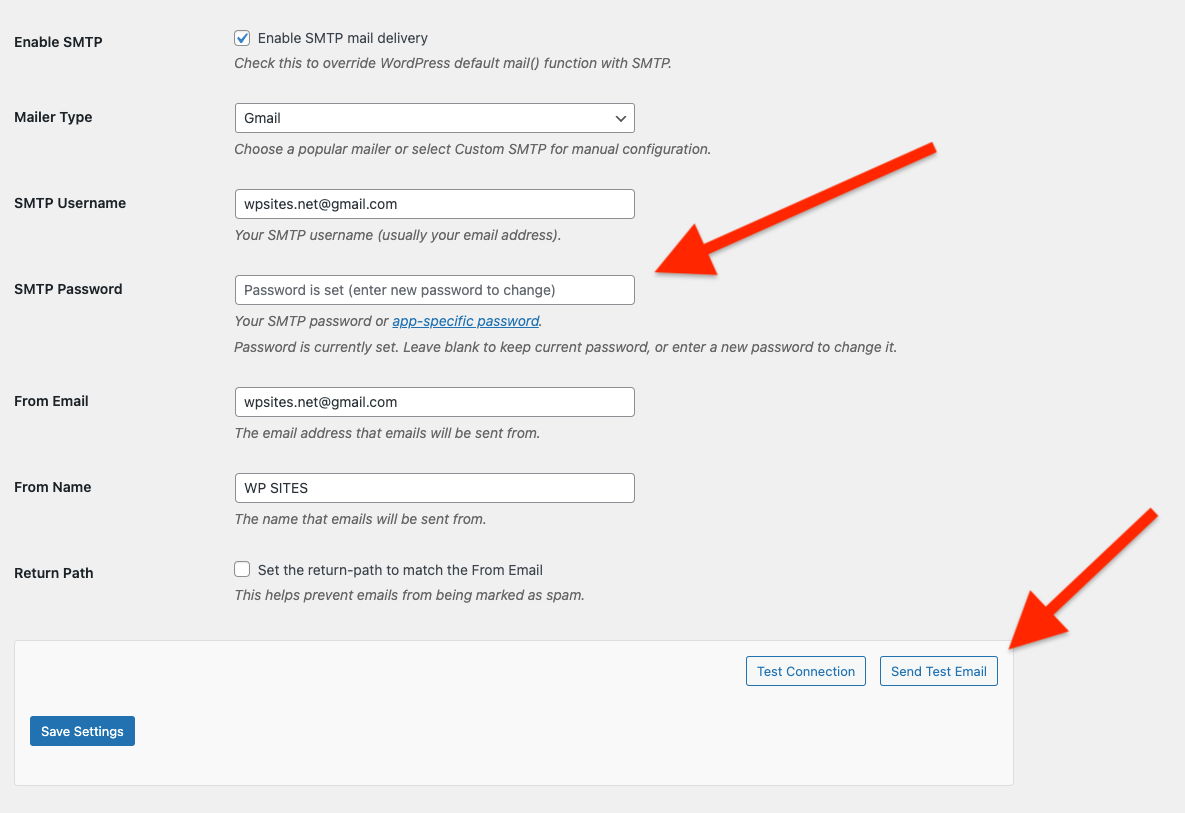Click the bold SMTP Username row label
1185x813 pixels.
click(x=70, y=203)
